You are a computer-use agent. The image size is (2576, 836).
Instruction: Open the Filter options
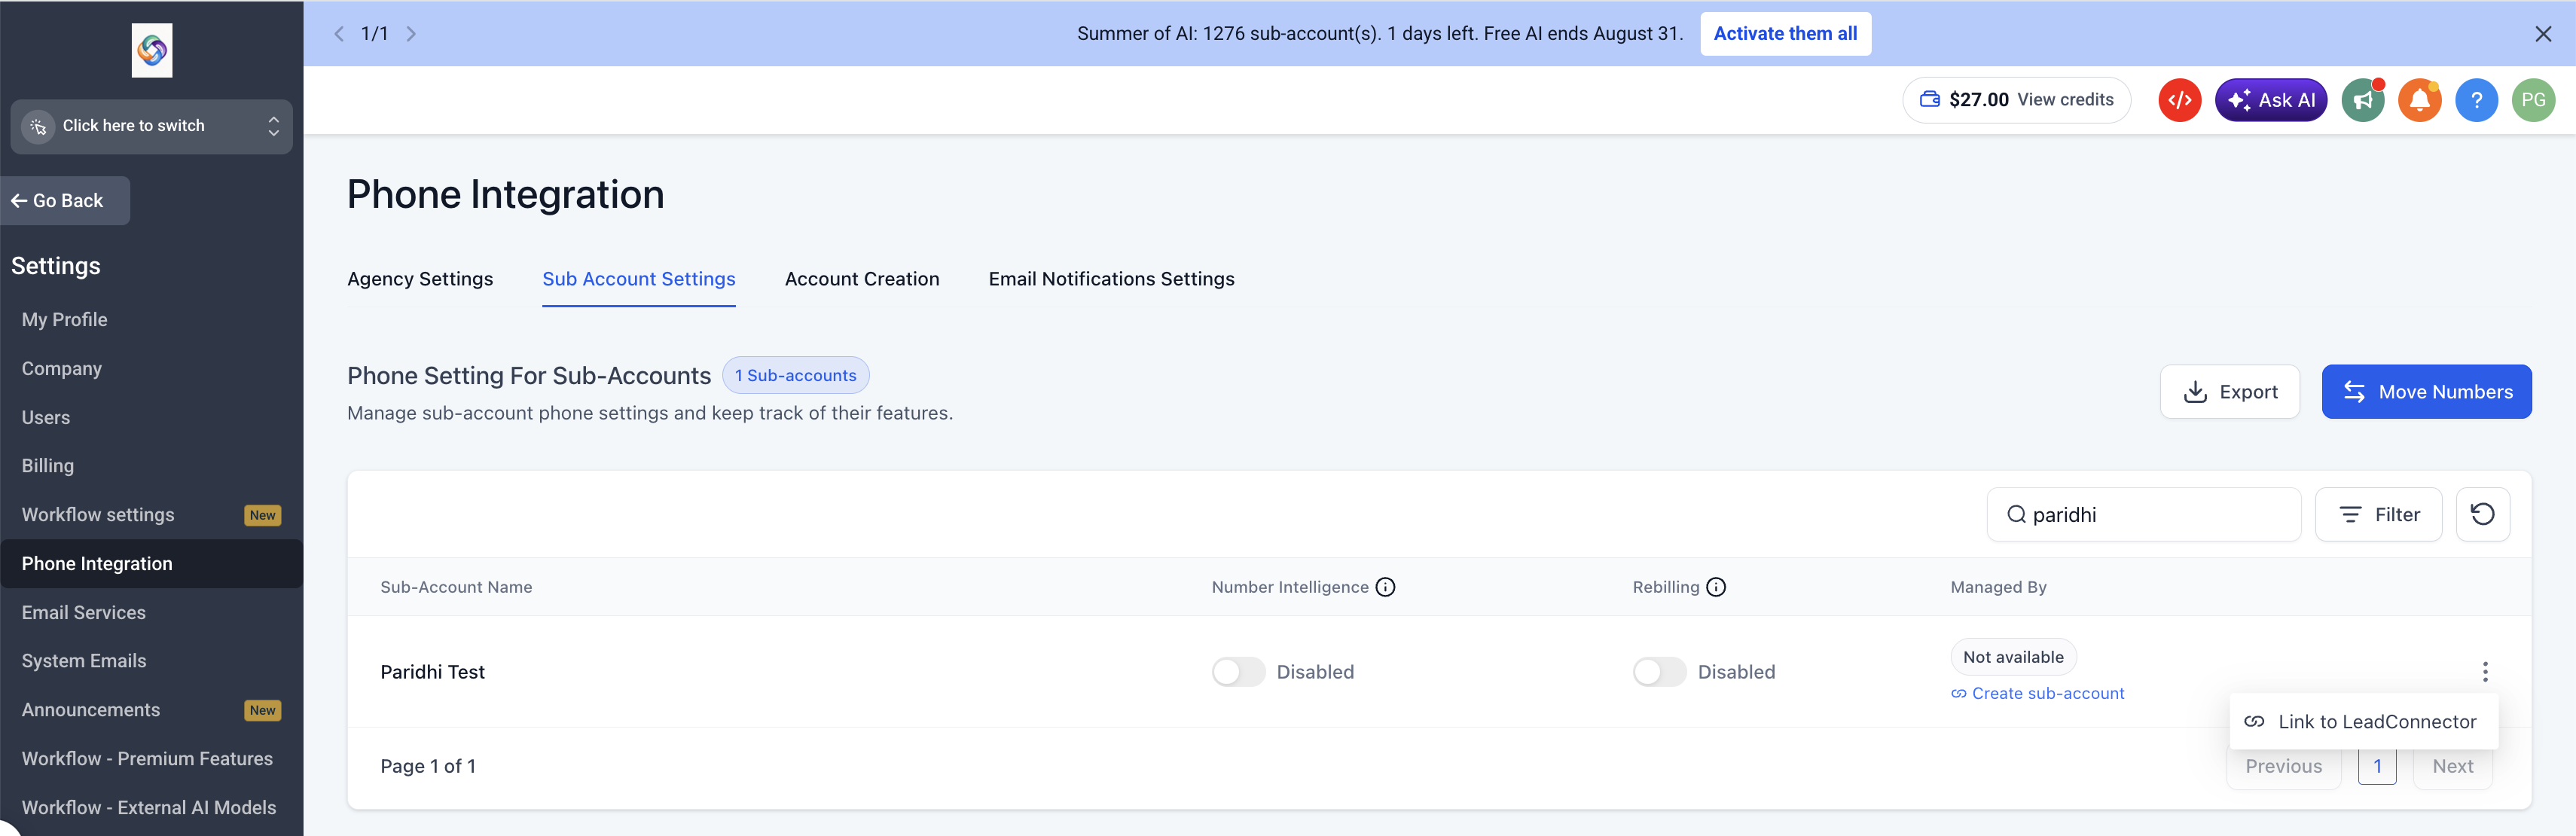[2378, 514]
